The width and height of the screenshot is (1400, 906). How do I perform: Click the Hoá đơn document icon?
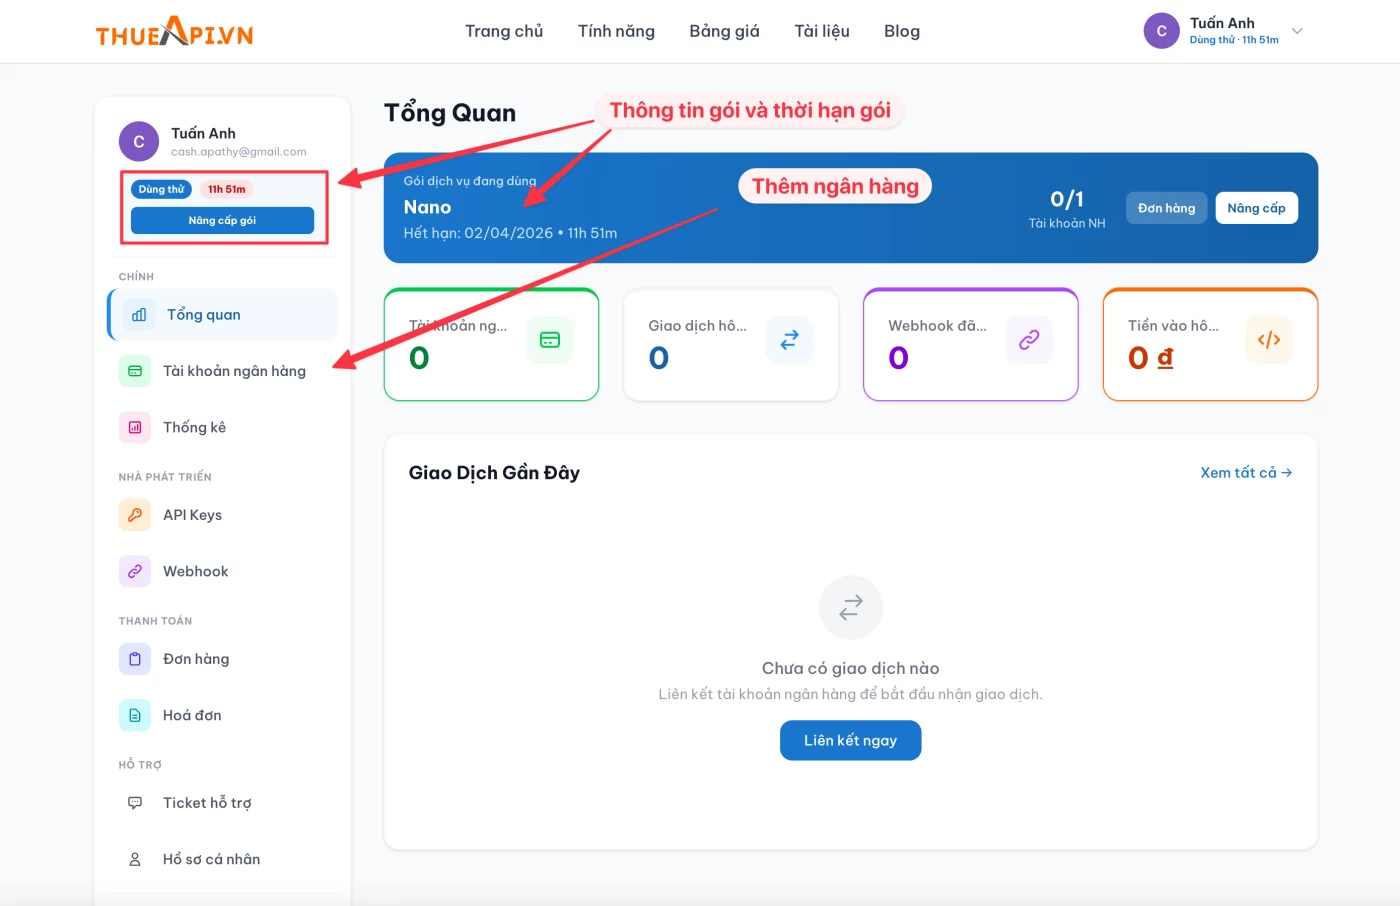[135, 715]
